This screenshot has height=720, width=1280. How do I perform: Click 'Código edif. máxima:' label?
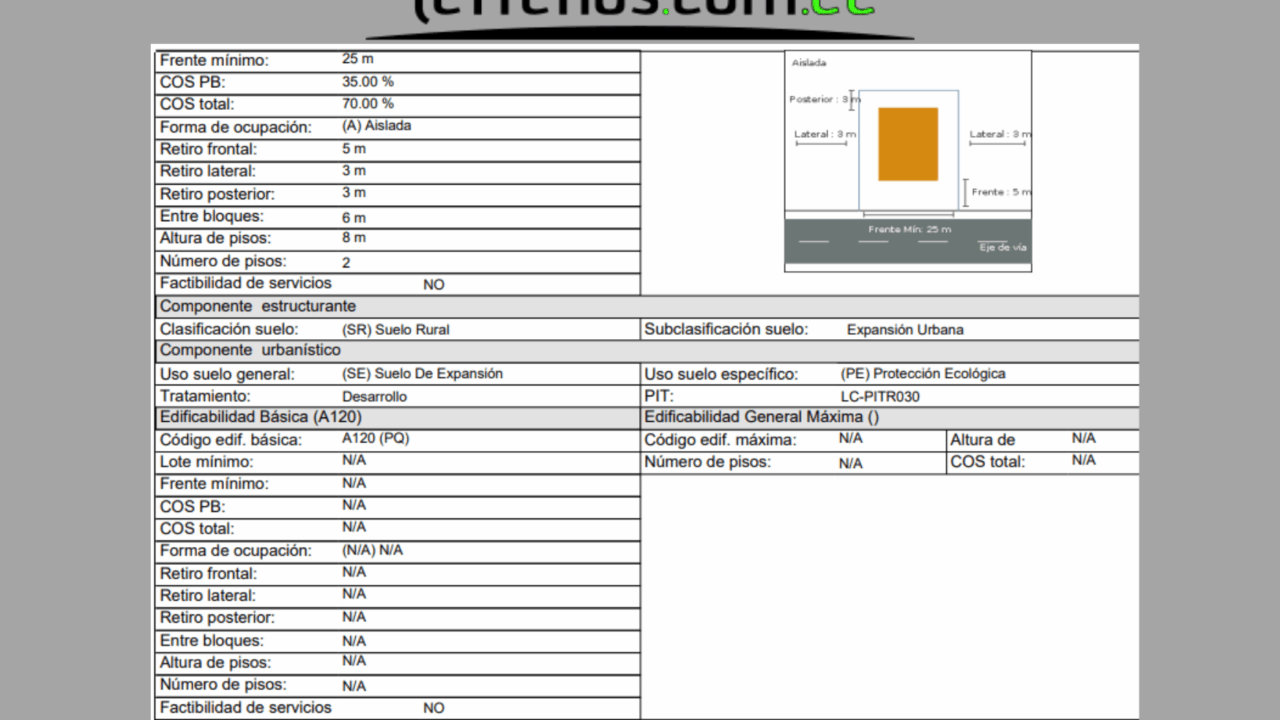tap(721, 440)
